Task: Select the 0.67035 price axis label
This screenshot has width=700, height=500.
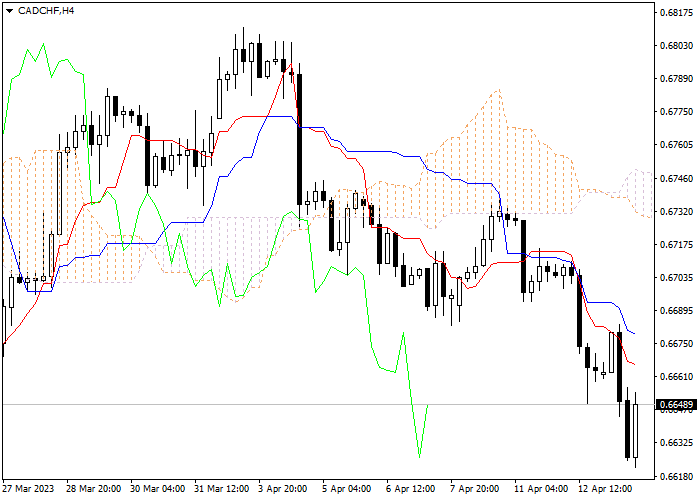Action: pyautogui.click(x=677, y=278)
